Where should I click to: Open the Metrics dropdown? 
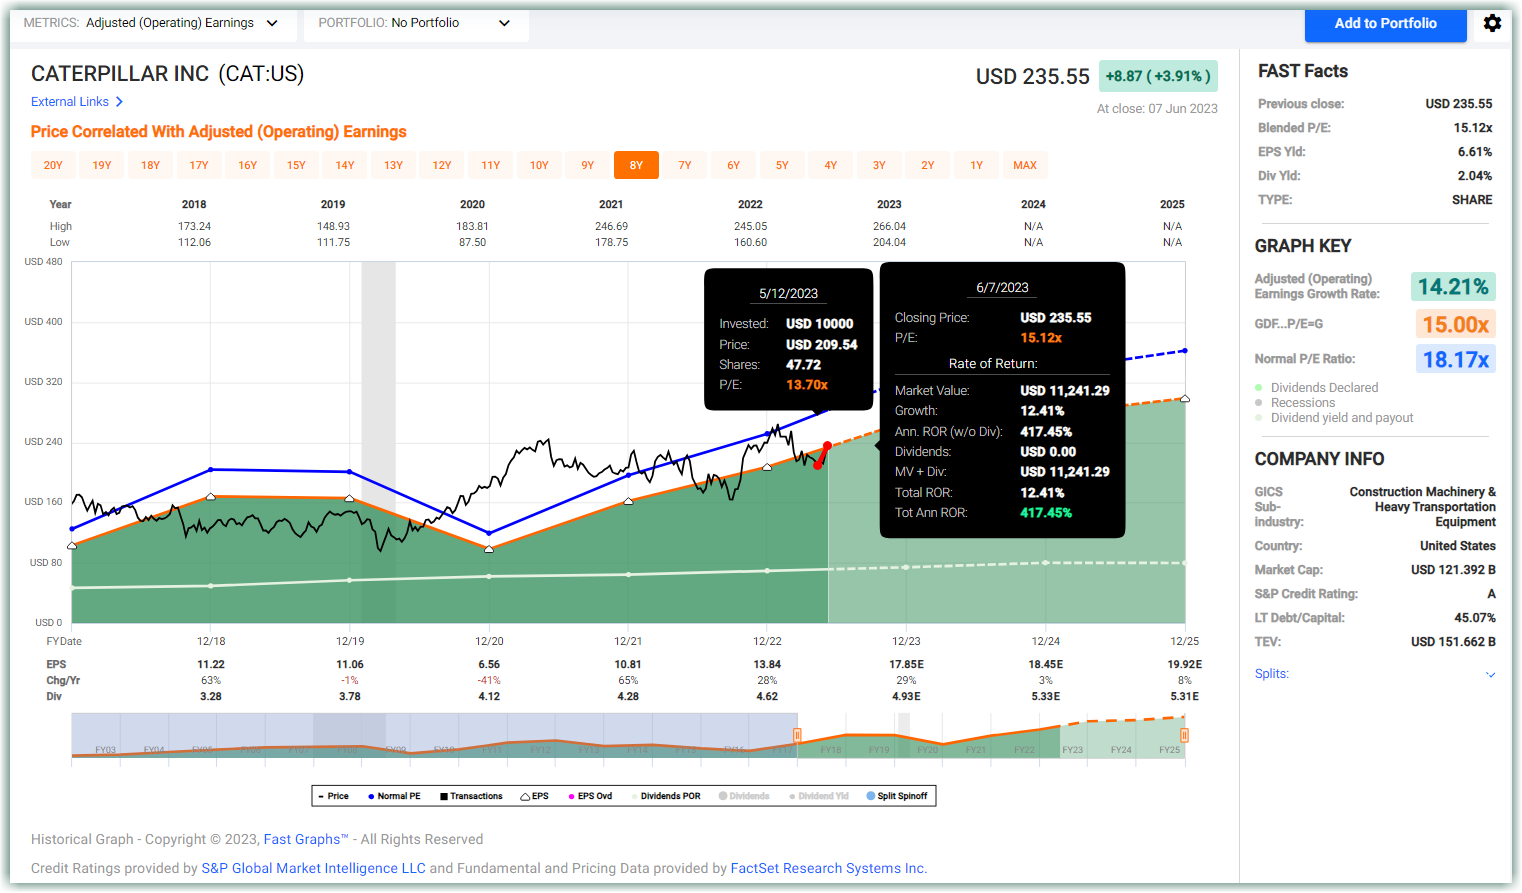click(154, 23)
